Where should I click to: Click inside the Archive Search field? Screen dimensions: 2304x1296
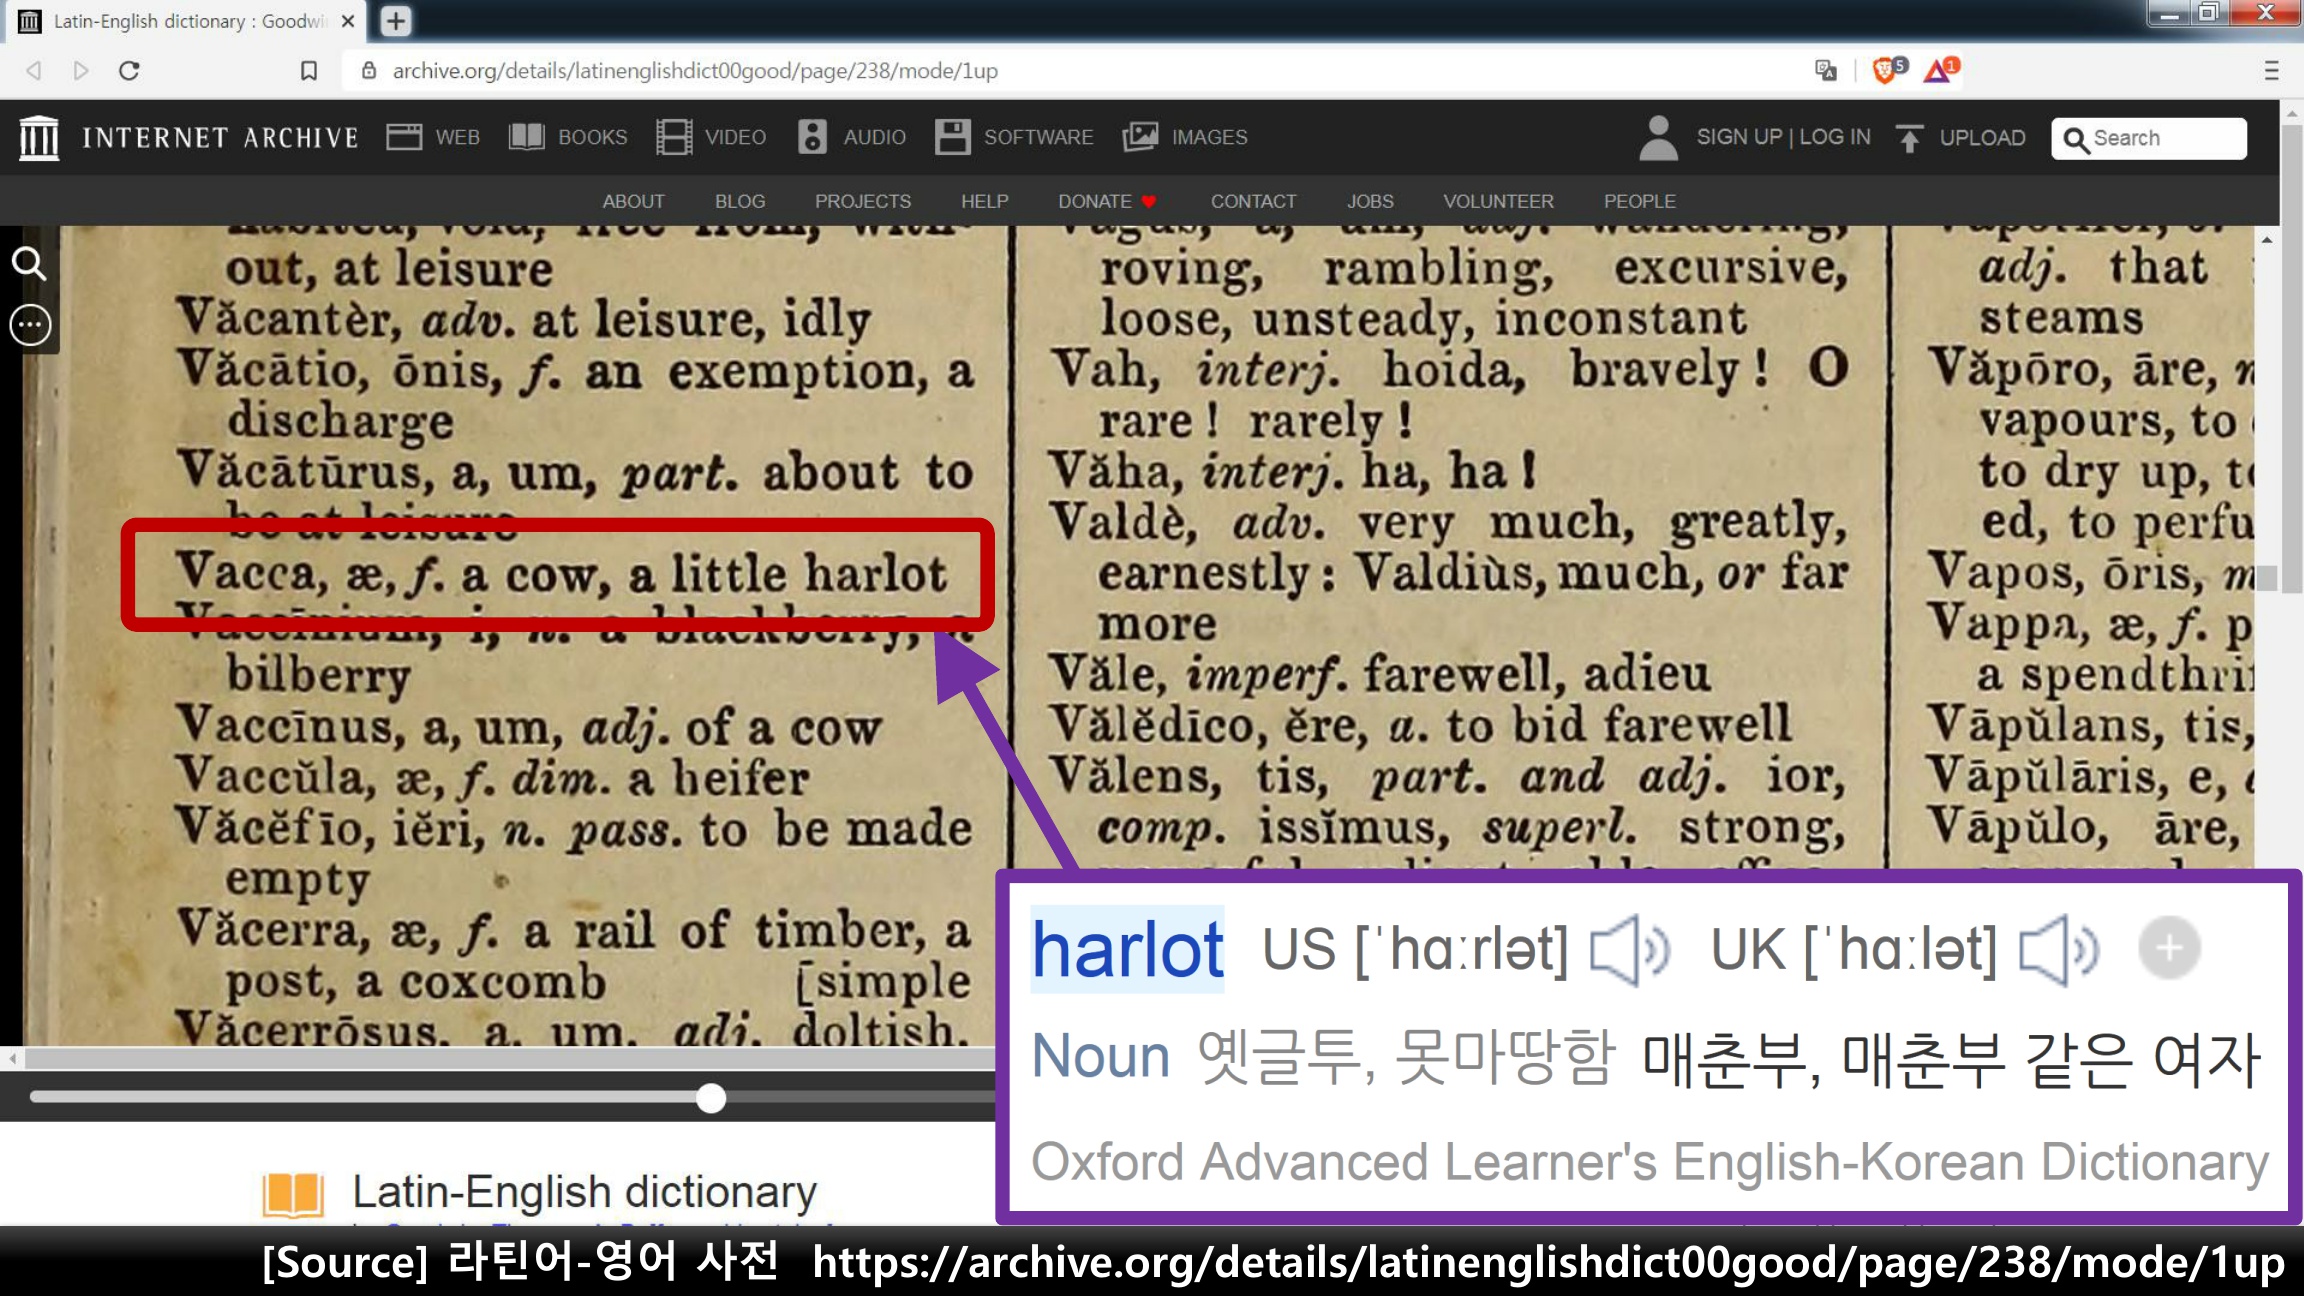[2160, 138]
